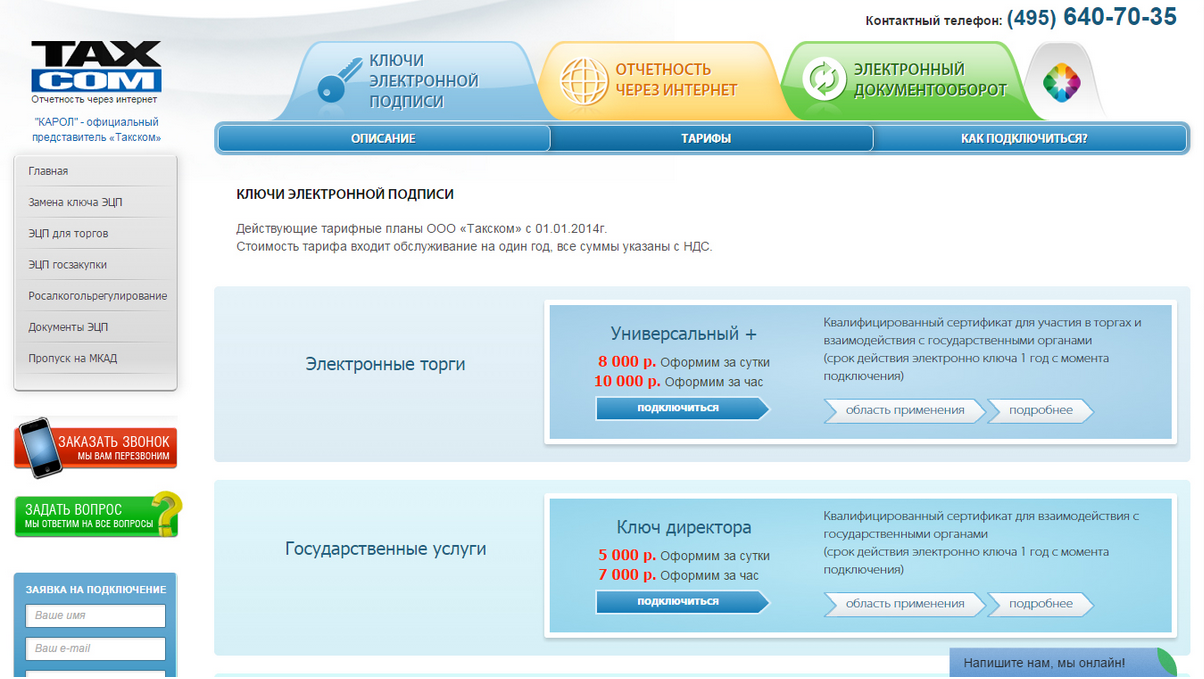
Task: Click подробнее for Универсальный + tariff
Action: coord(1040,410)
